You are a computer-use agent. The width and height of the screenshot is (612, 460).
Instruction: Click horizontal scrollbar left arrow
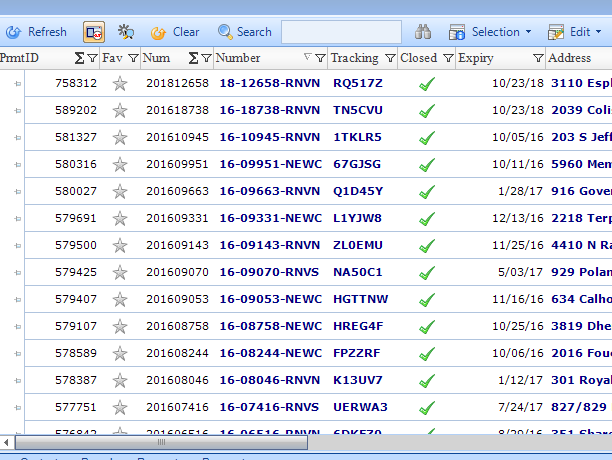tap(6, 442)
